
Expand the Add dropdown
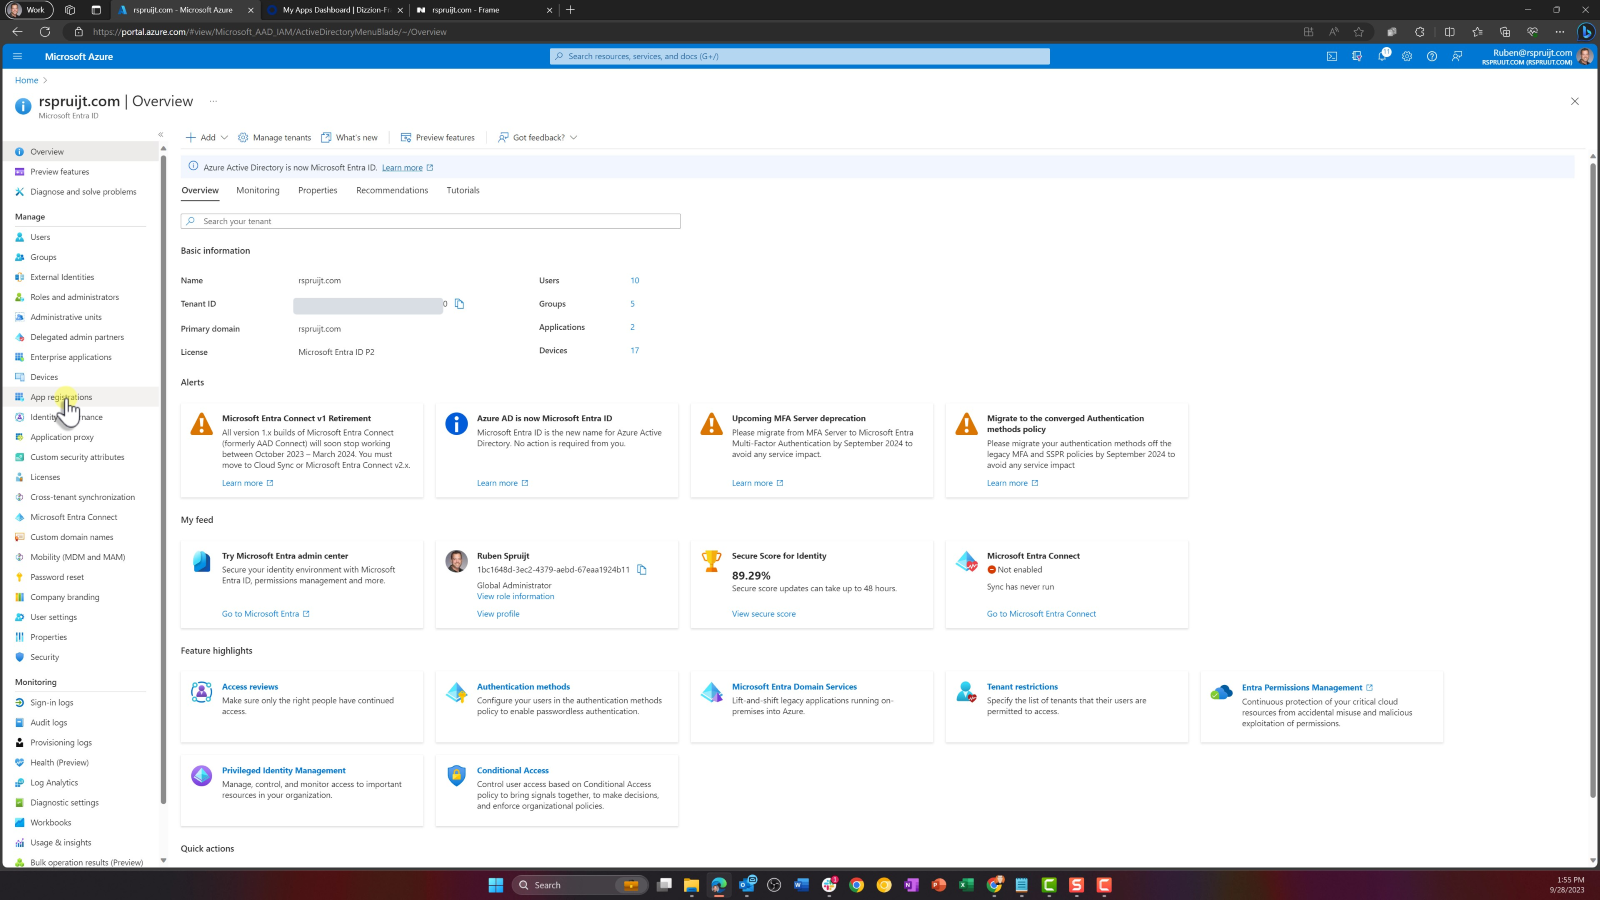pyautogui.click(x=207, y=138)
